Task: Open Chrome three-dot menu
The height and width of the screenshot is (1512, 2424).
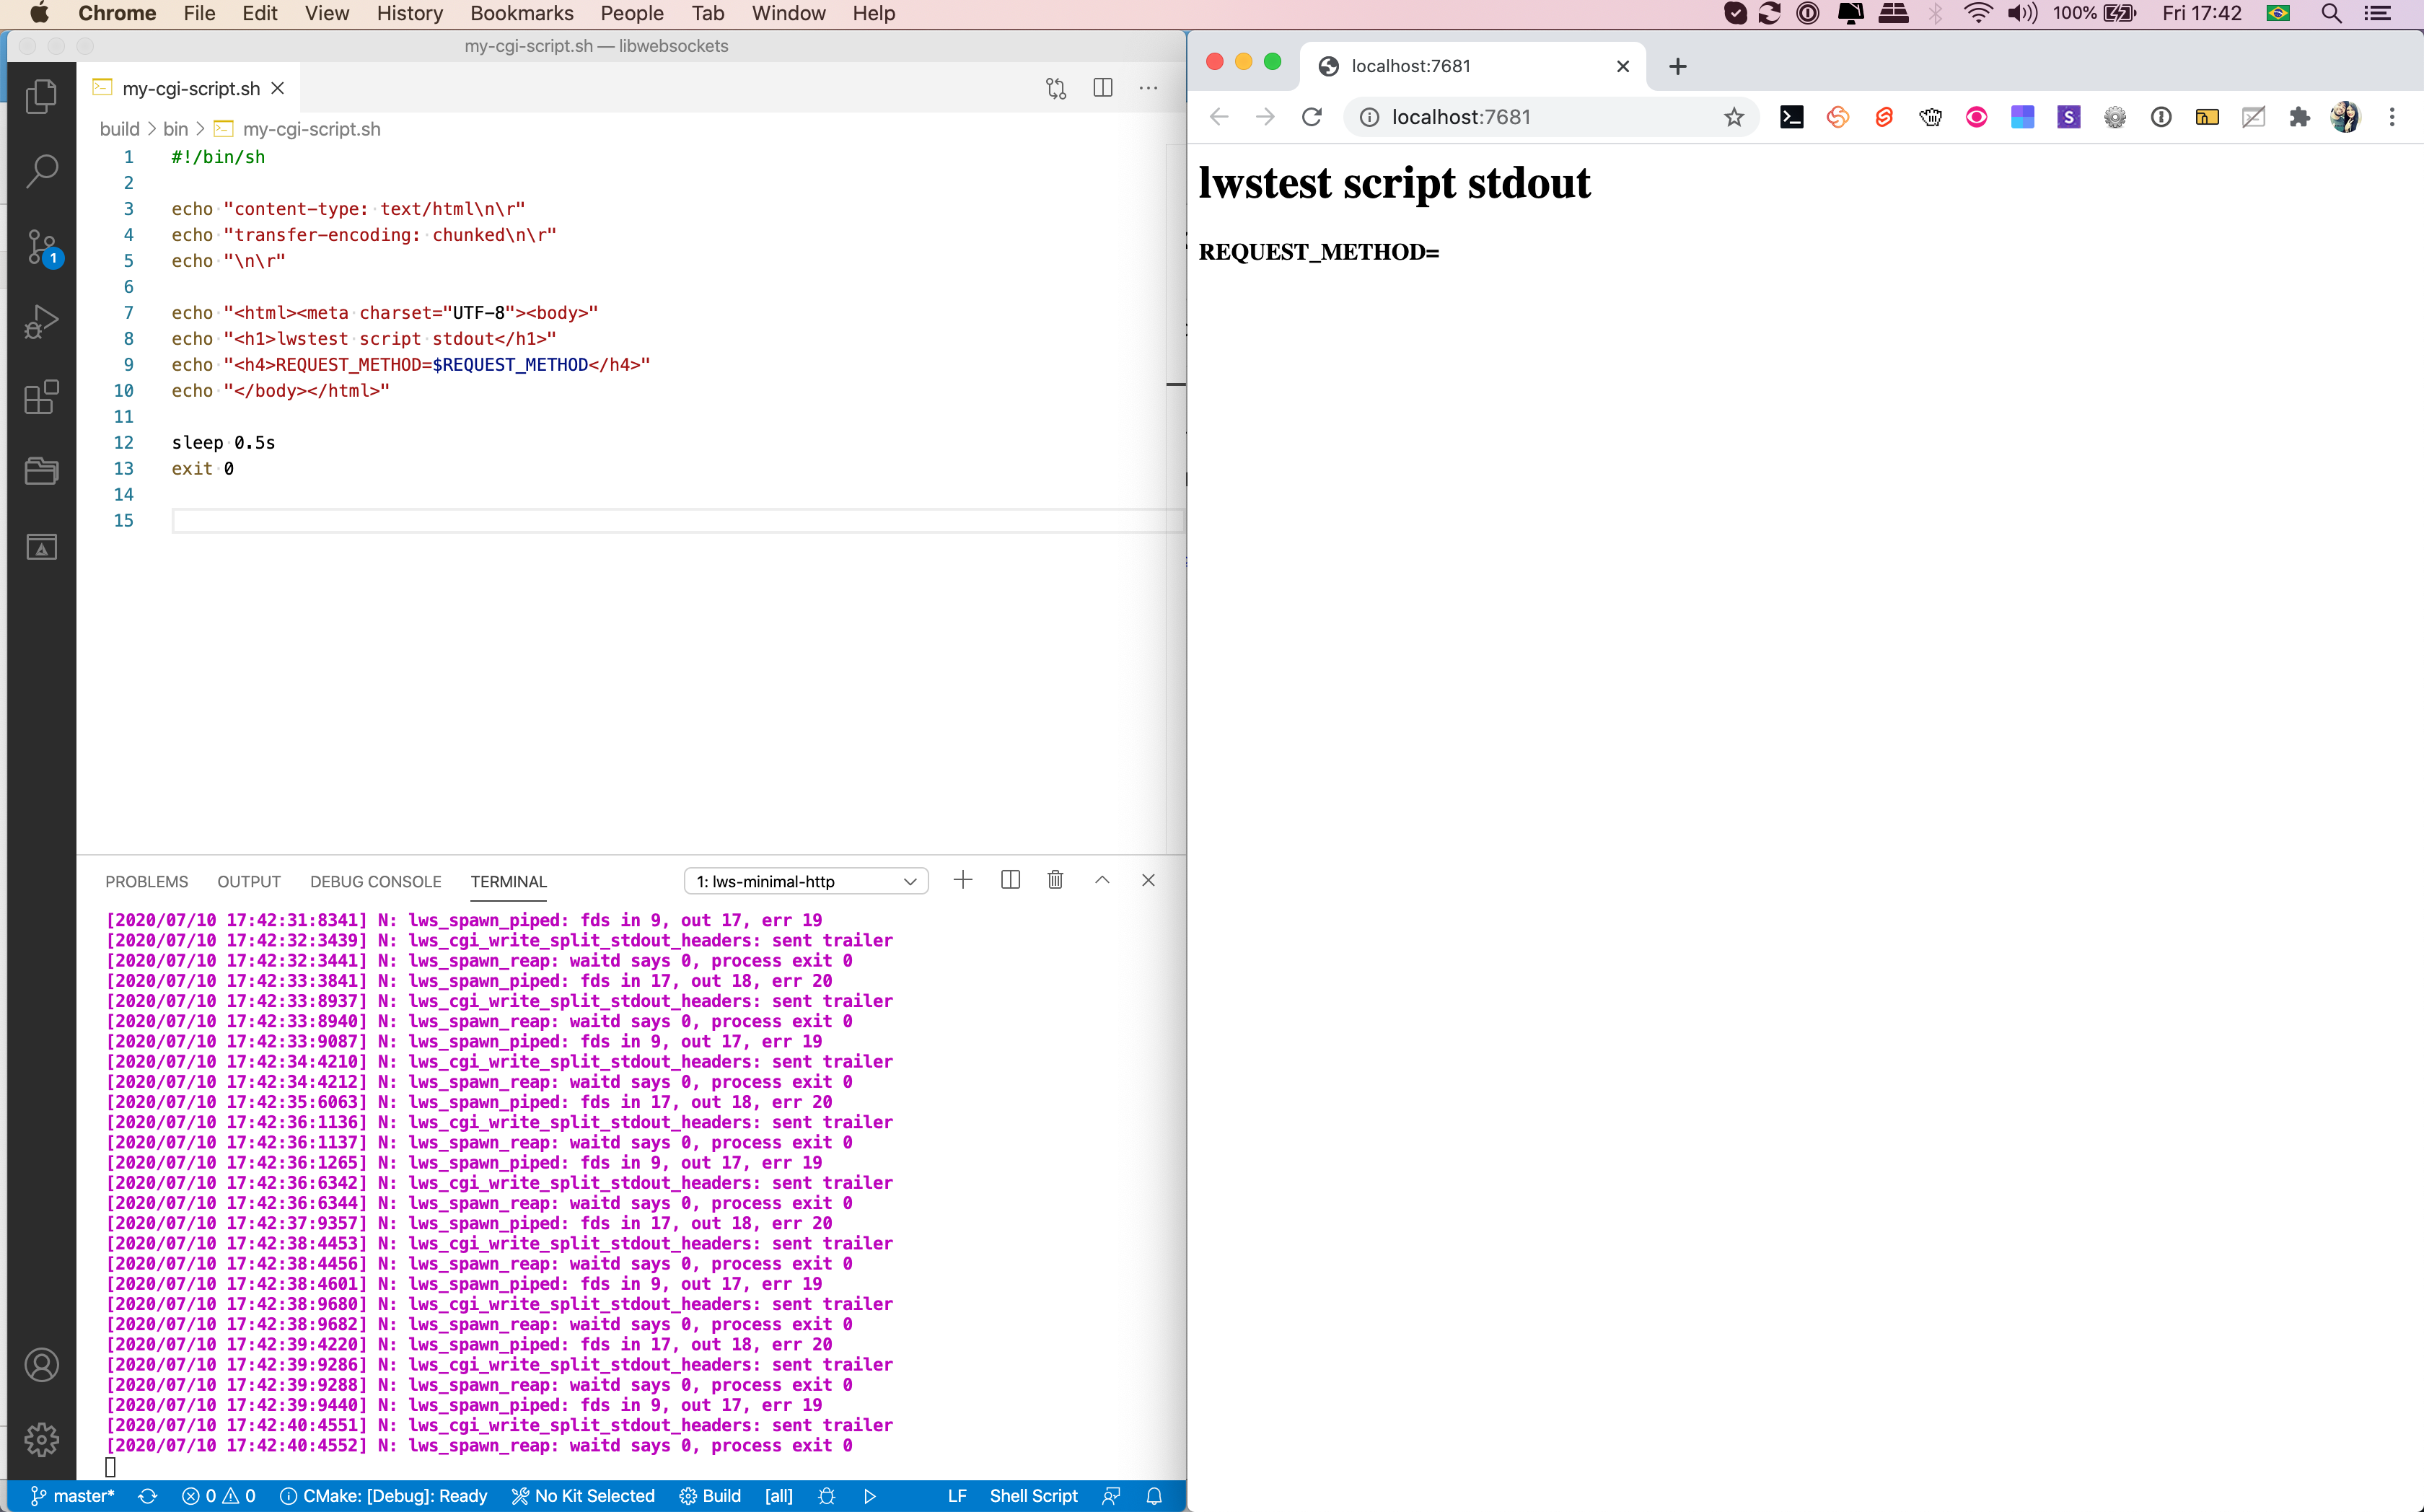Action: click(2392, 117)
